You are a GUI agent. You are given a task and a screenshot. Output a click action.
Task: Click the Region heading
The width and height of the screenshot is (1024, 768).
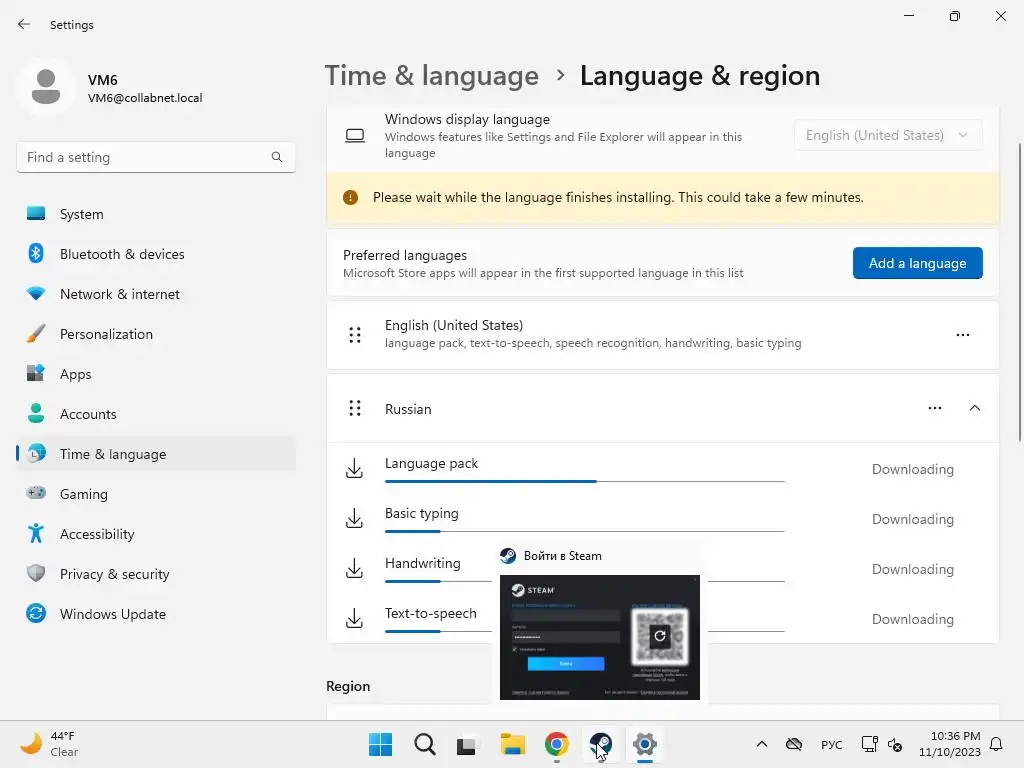click(x=348, y=686)
